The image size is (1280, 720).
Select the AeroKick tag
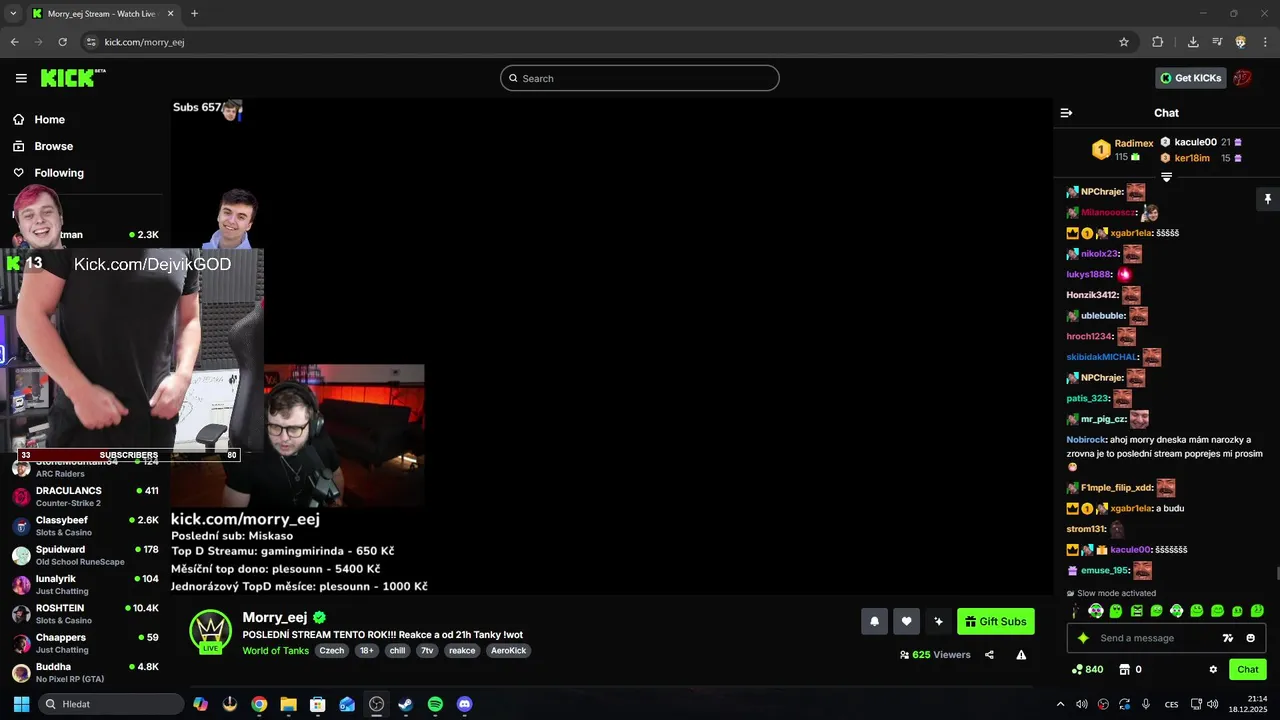[509, 650]
